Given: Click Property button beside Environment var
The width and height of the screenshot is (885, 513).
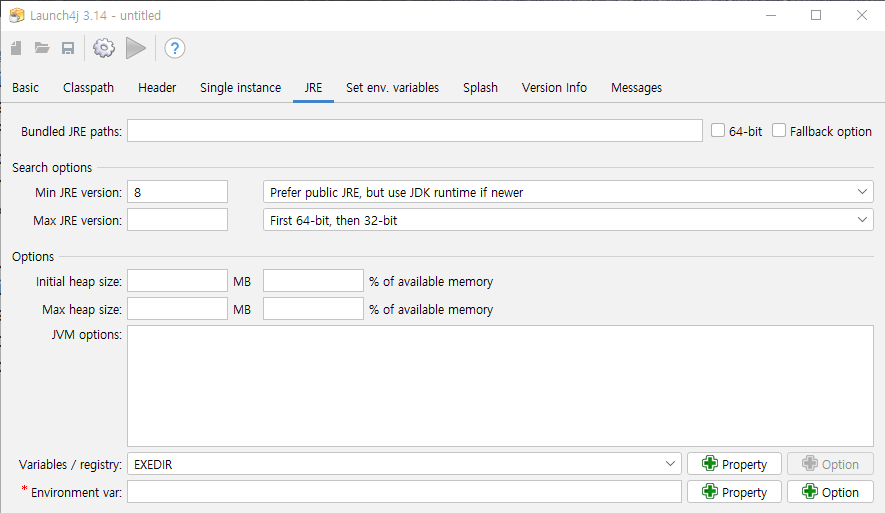Looking at the screenshot, I should 734,492.
